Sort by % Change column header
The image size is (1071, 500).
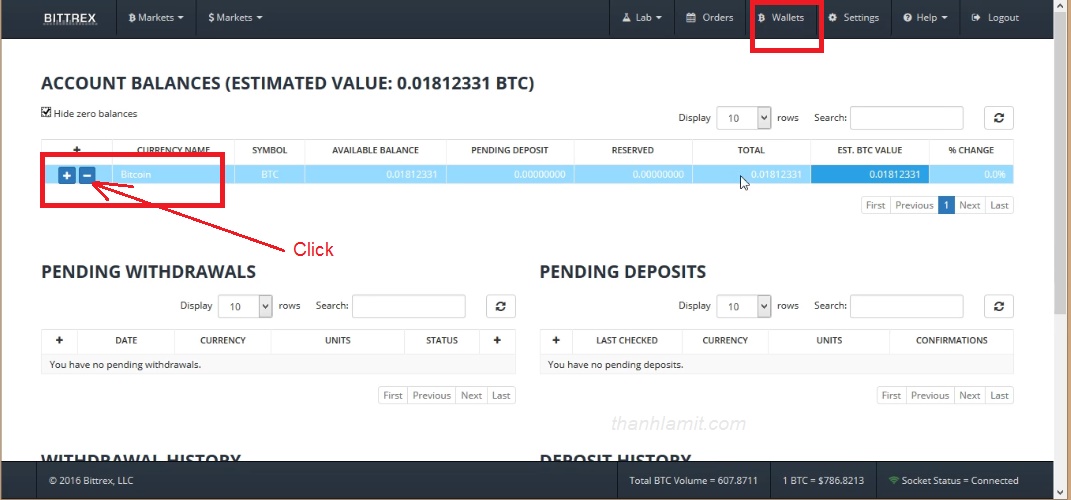coord(971,150)
